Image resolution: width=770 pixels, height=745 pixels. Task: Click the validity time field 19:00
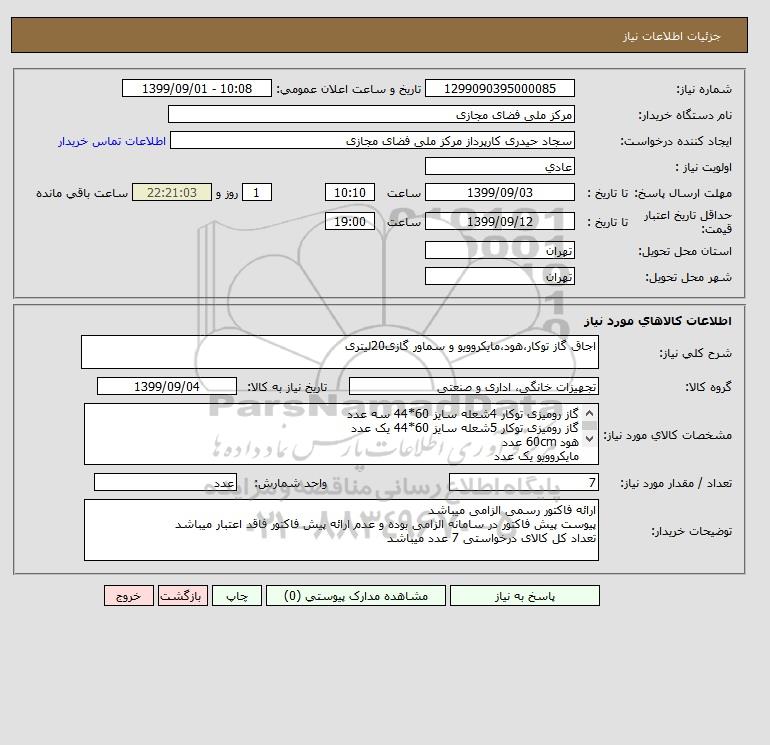[x=350, y=221]
